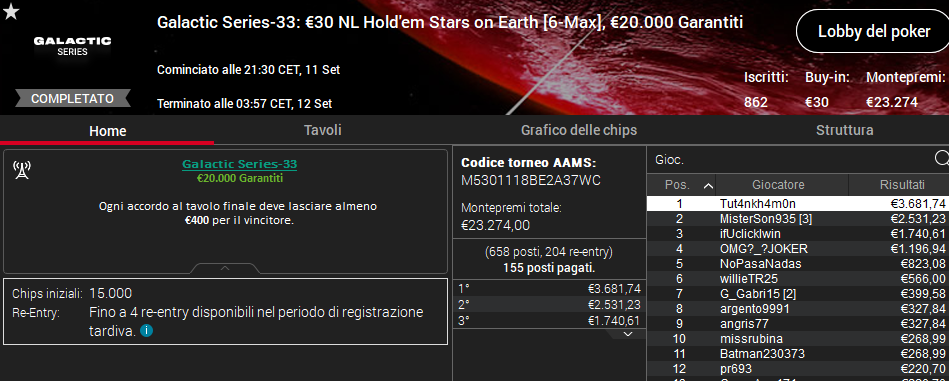Click the player search magnifier icon

[x=942, y=158]
